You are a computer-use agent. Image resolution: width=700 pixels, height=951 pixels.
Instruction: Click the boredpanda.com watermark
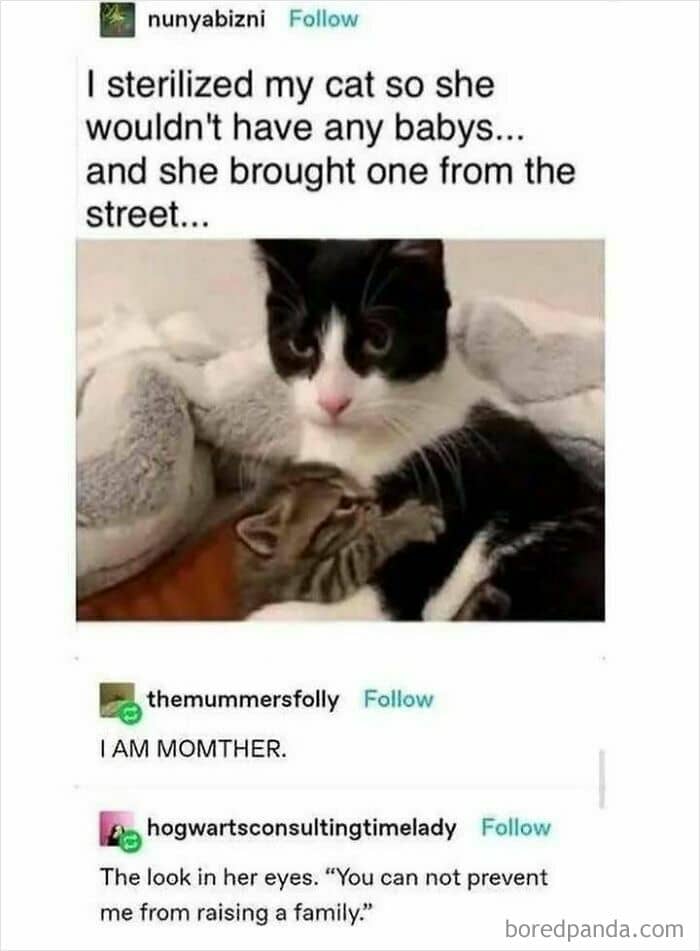(593, 929)
